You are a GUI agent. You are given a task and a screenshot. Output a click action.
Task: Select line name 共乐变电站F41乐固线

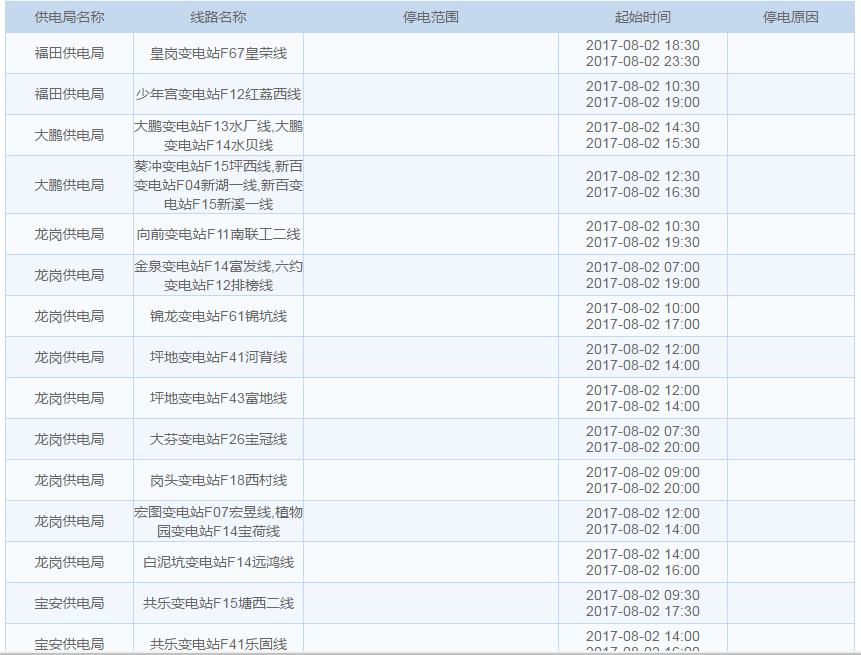pyautogui.click(x=219, y=643)
